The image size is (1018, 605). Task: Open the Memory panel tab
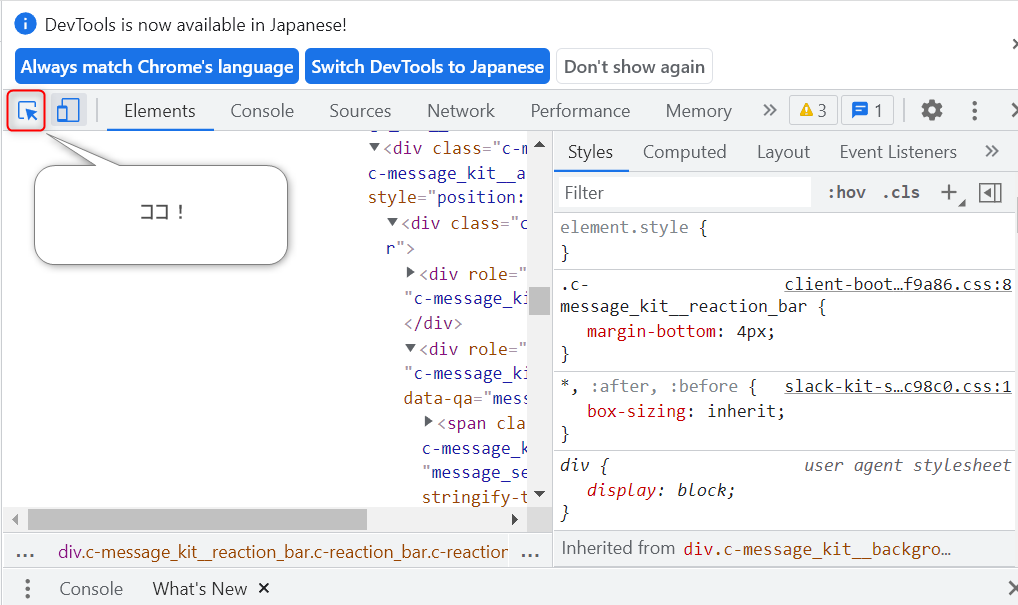[x=699, y=111]
